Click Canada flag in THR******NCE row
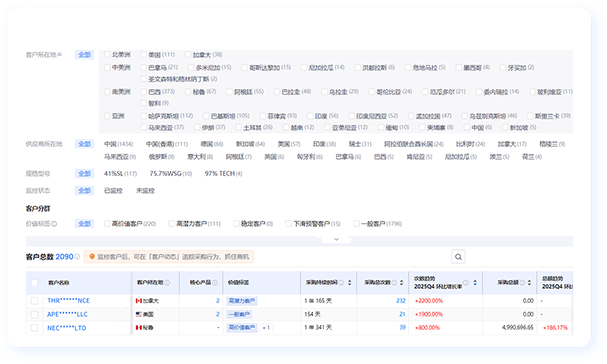 pos(139,301)
